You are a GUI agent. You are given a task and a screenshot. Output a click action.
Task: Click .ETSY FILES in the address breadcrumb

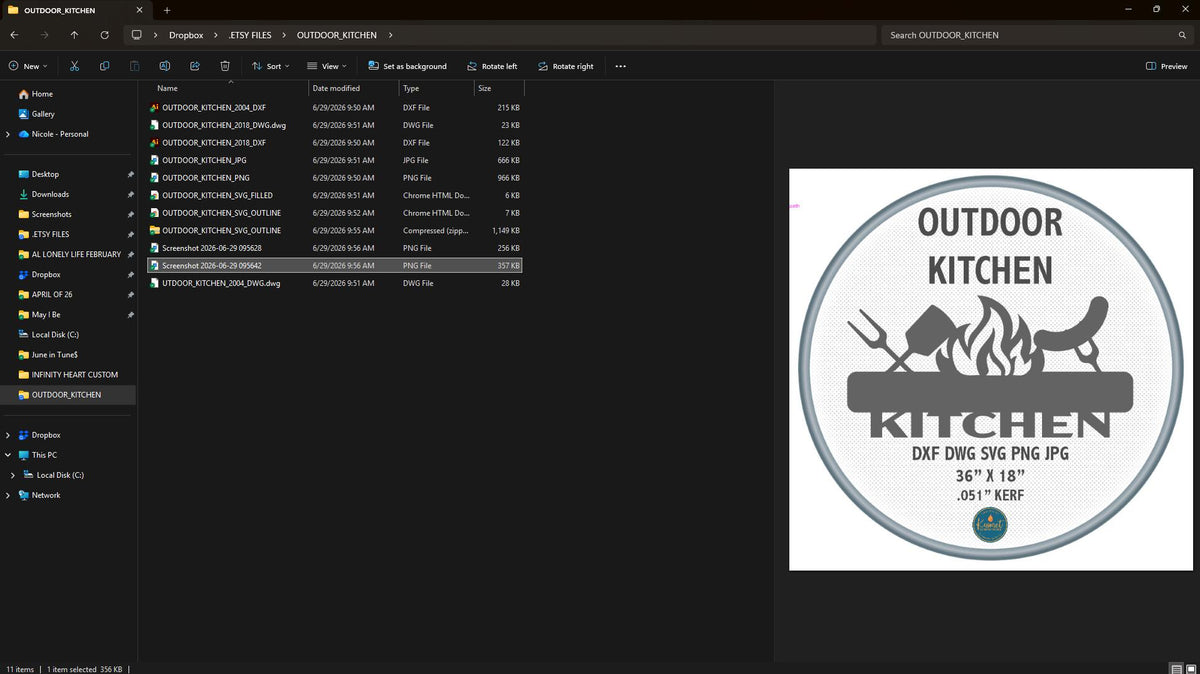[x=250, y=35]
